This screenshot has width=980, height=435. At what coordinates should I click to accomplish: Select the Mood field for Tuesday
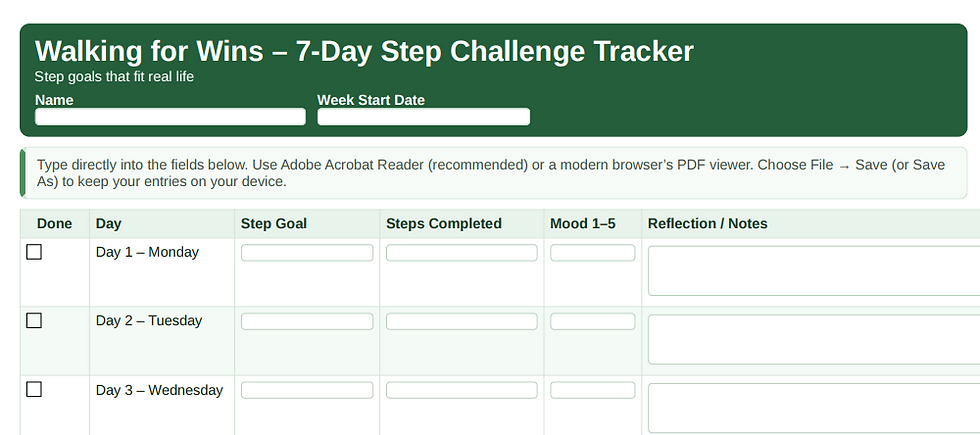[x=592, y=321]
